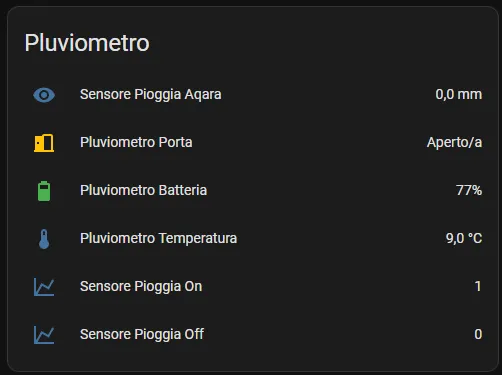Open the Sensore Pioggia On label
502x375 pixels.
(x=141, y=287)
